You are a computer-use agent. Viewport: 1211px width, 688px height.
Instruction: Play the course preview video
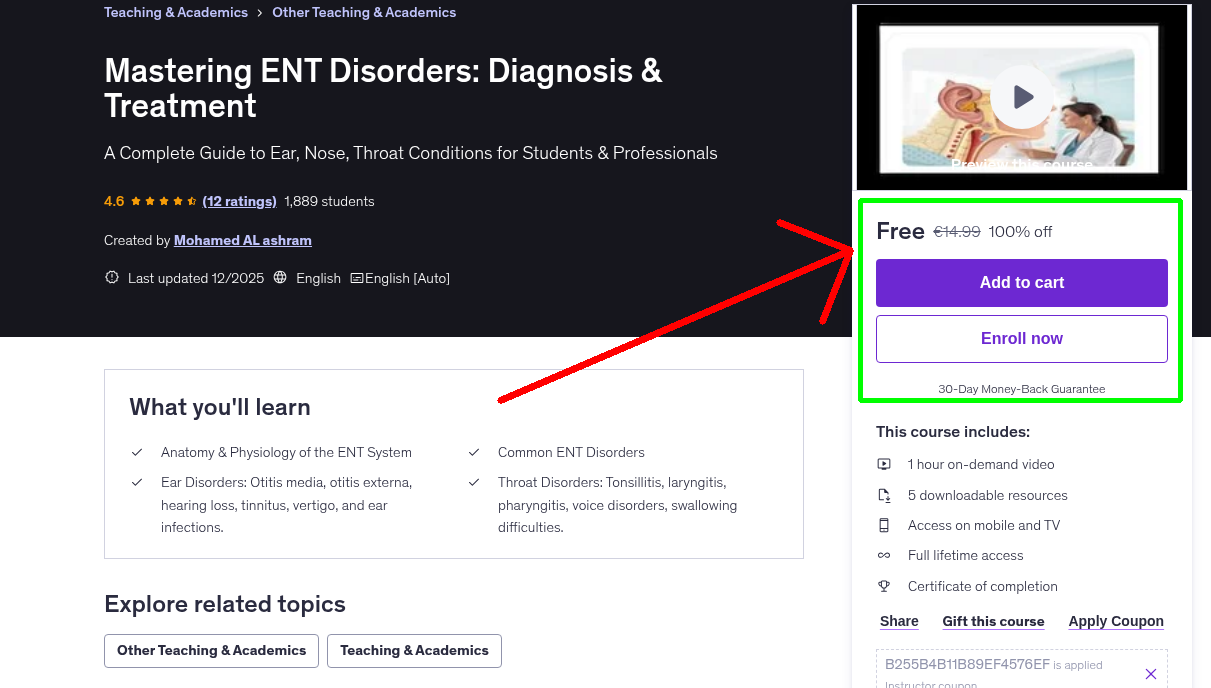tap(1021, 96)
